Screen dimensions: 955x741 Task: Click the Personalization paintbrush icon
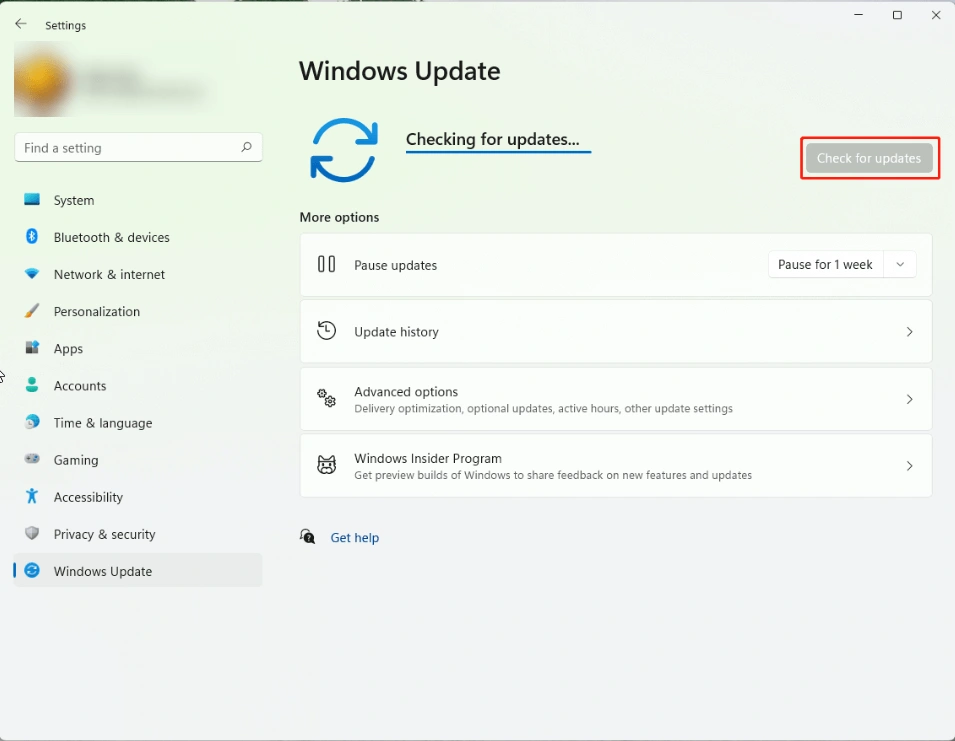coord(32,311)
